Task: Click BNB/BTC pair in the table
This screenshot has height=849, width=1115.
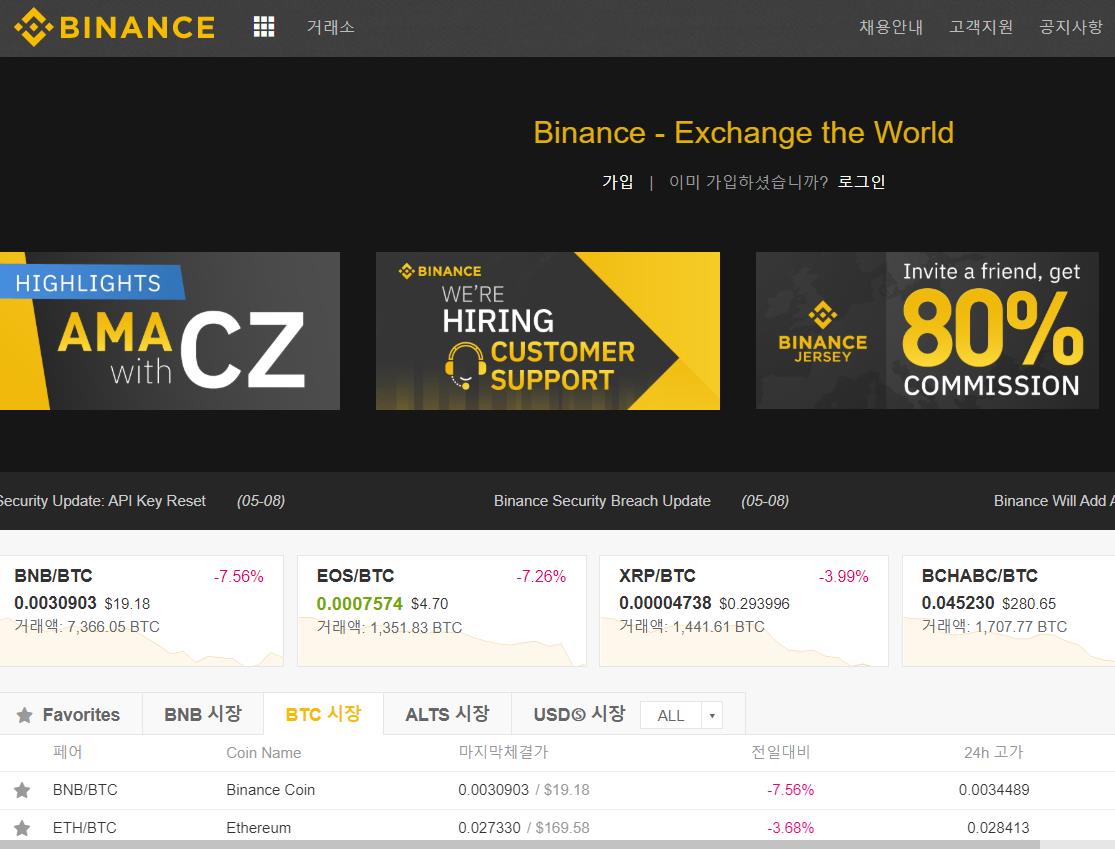Action: [x=85, y=790]
